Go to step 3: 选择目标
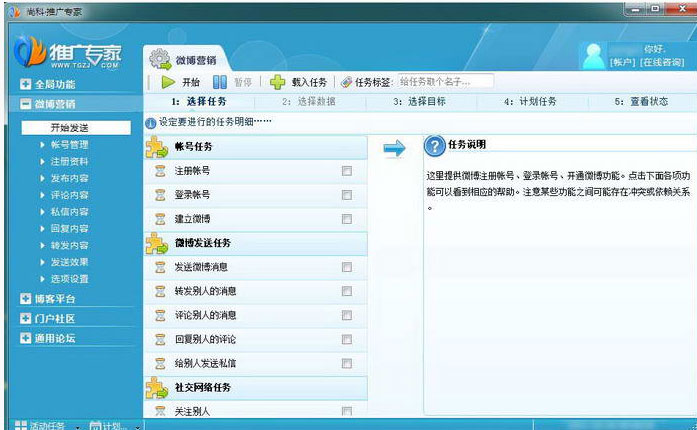The height and width of the screenshot is (430, 697). point(420,101)
